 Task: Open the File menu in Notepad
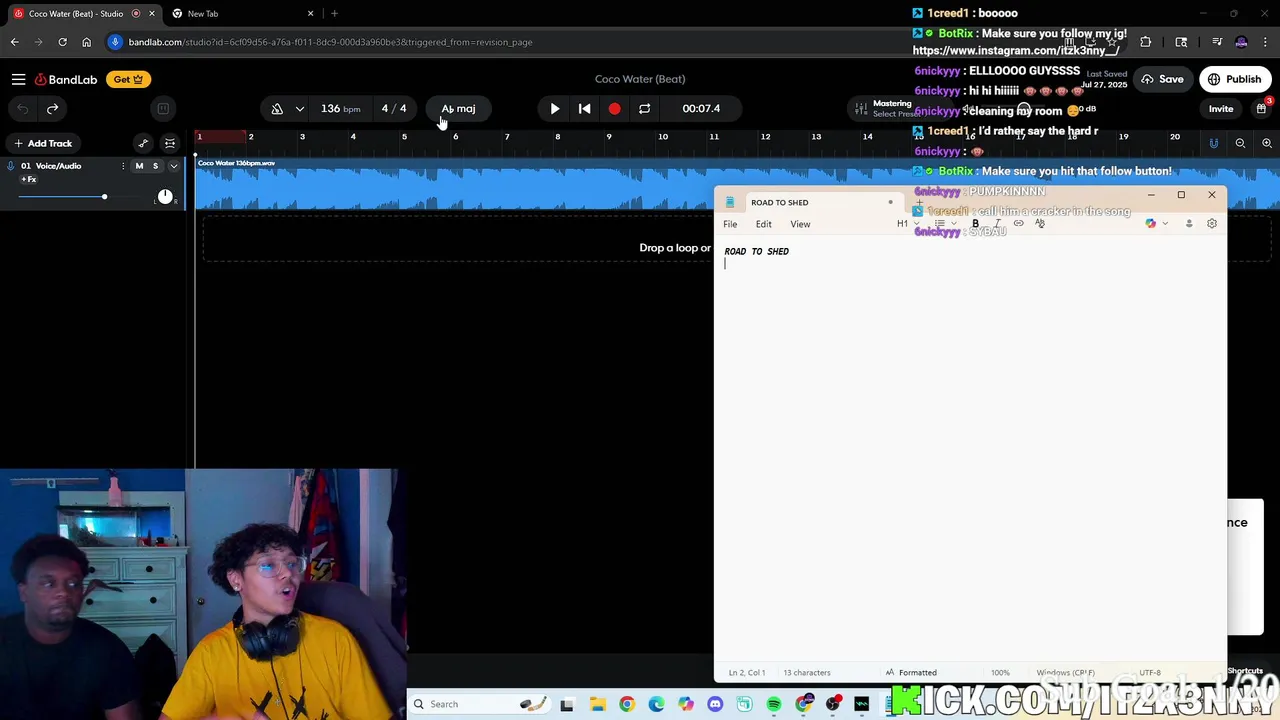pos(730,224)
